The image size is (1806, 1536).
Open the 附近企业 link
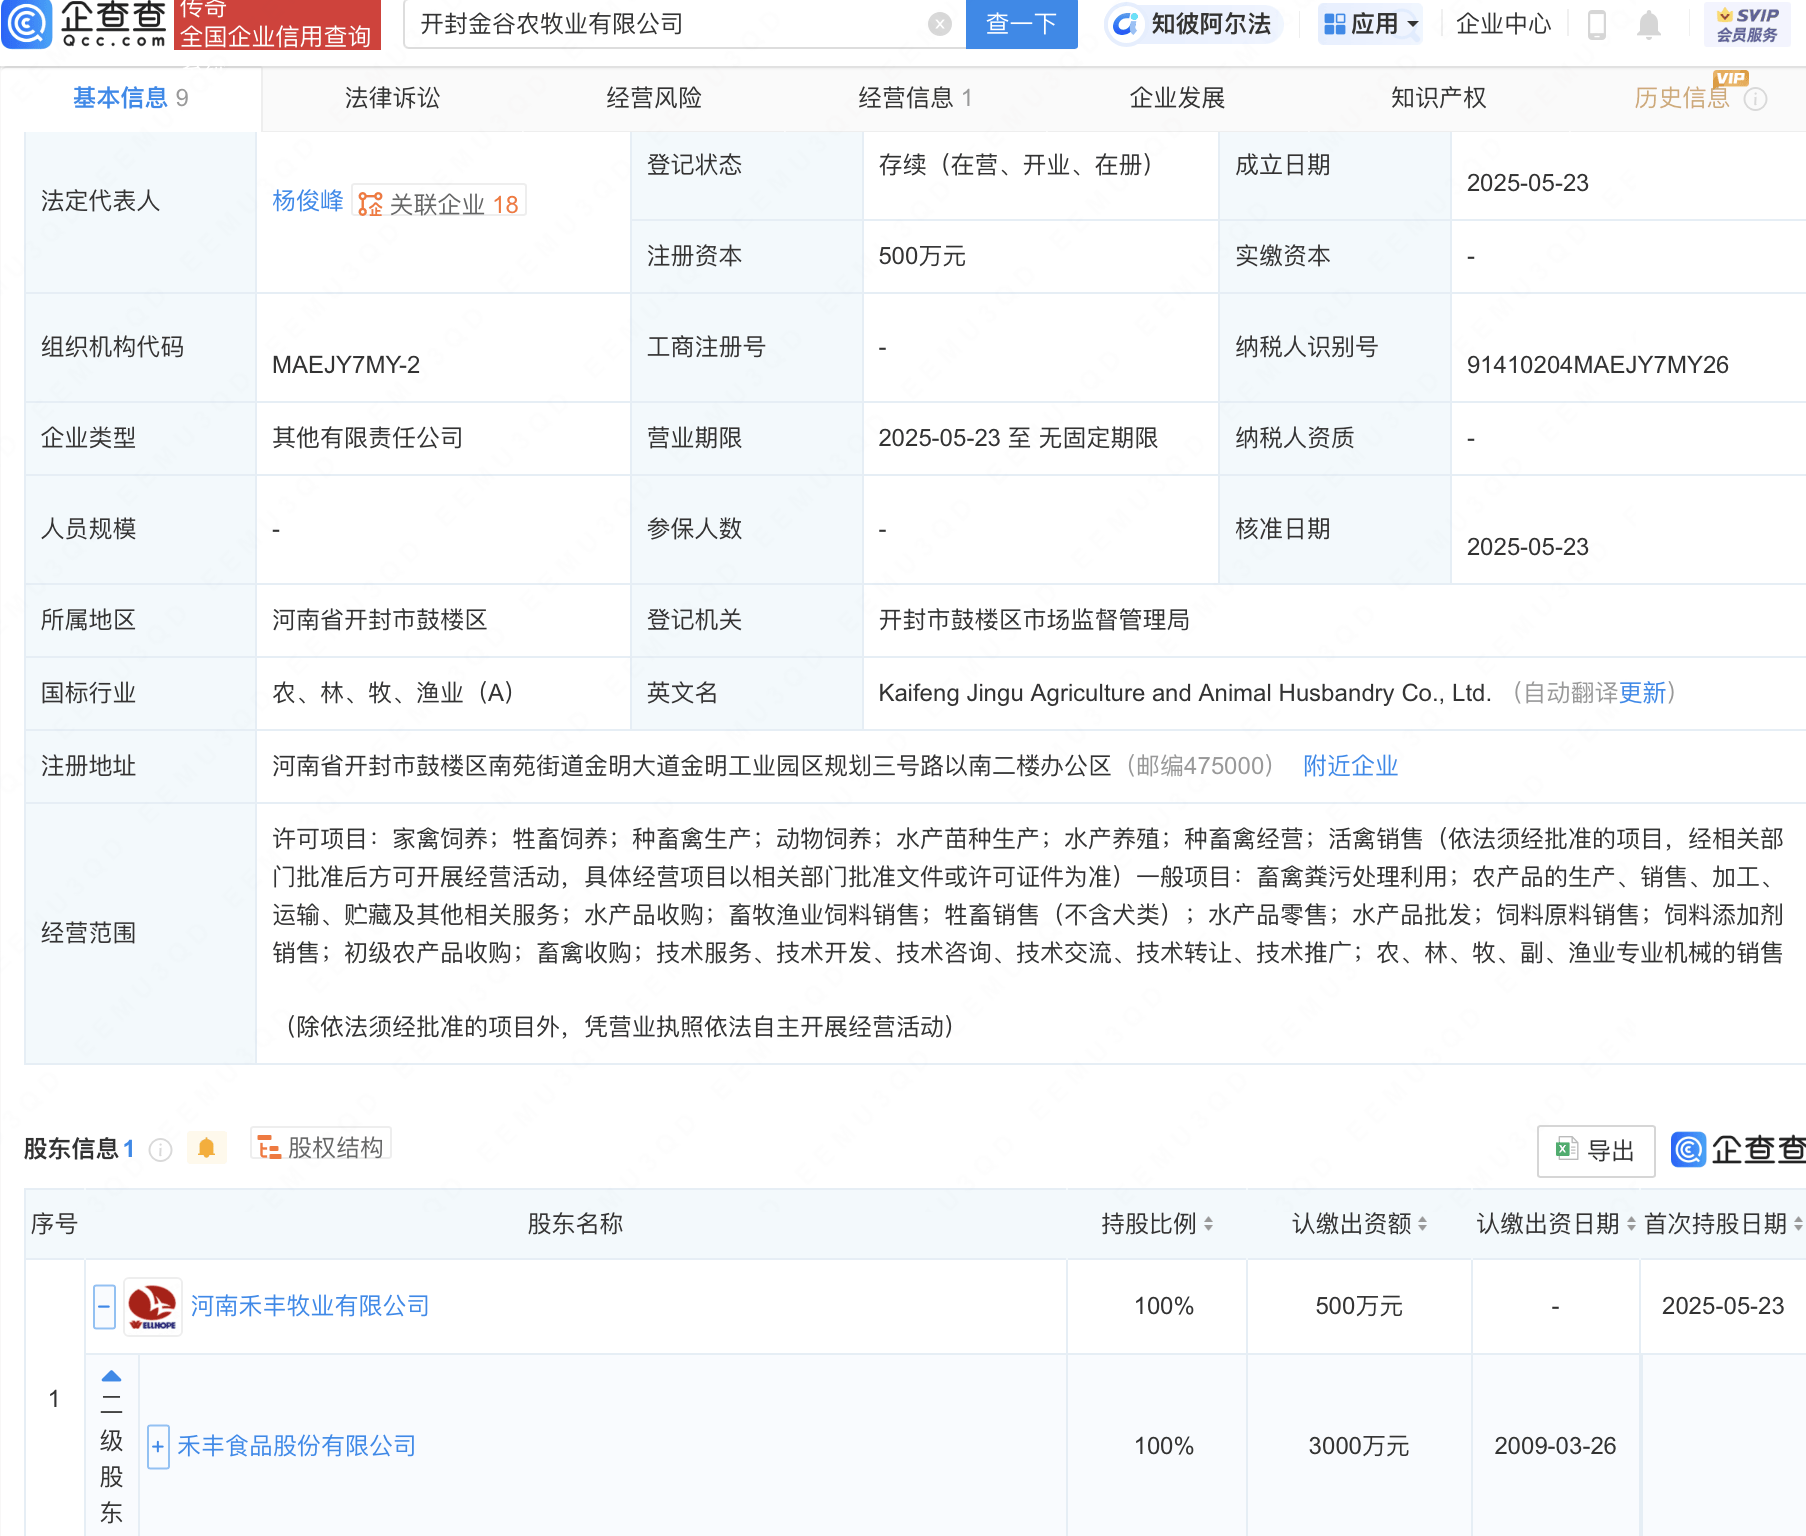(1350, 766)
